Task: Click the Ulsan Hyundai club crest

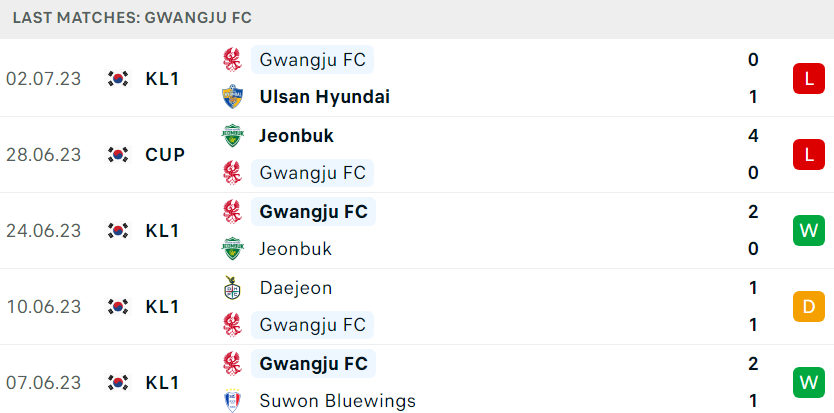Action: [x=232, y=97]
